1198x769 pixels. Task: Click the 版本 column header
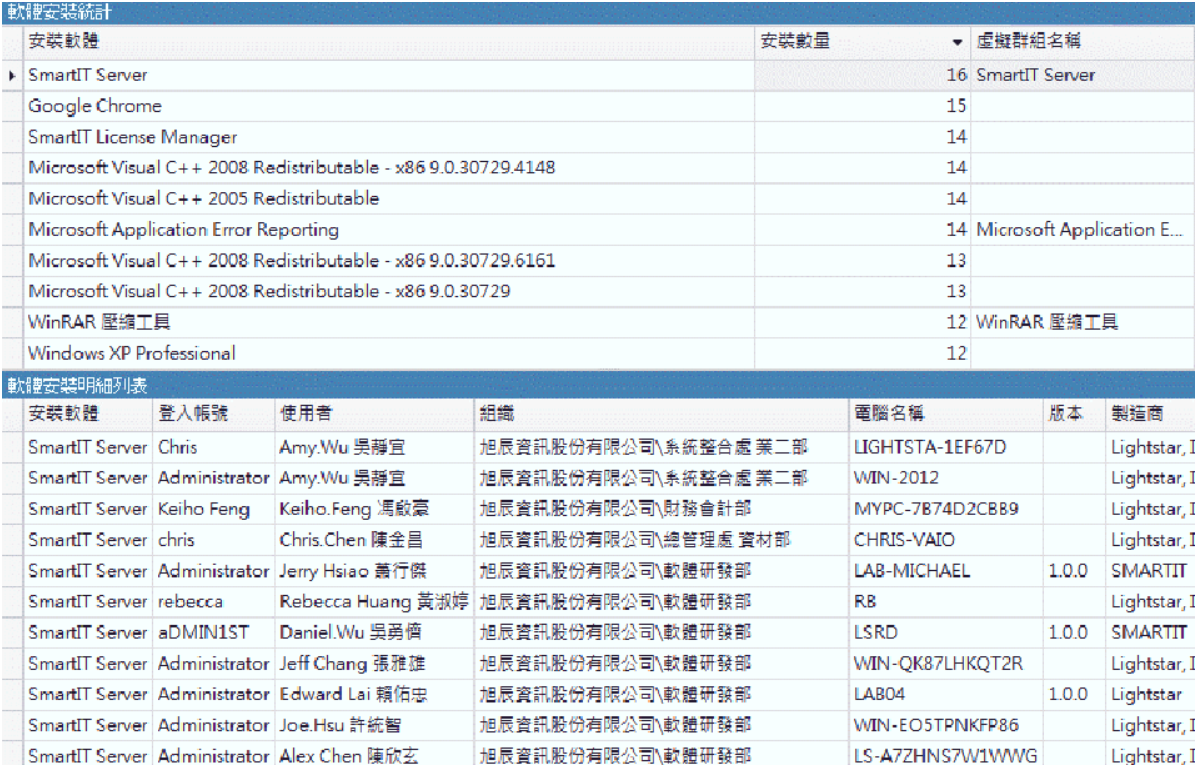(x=1065, y=413)
